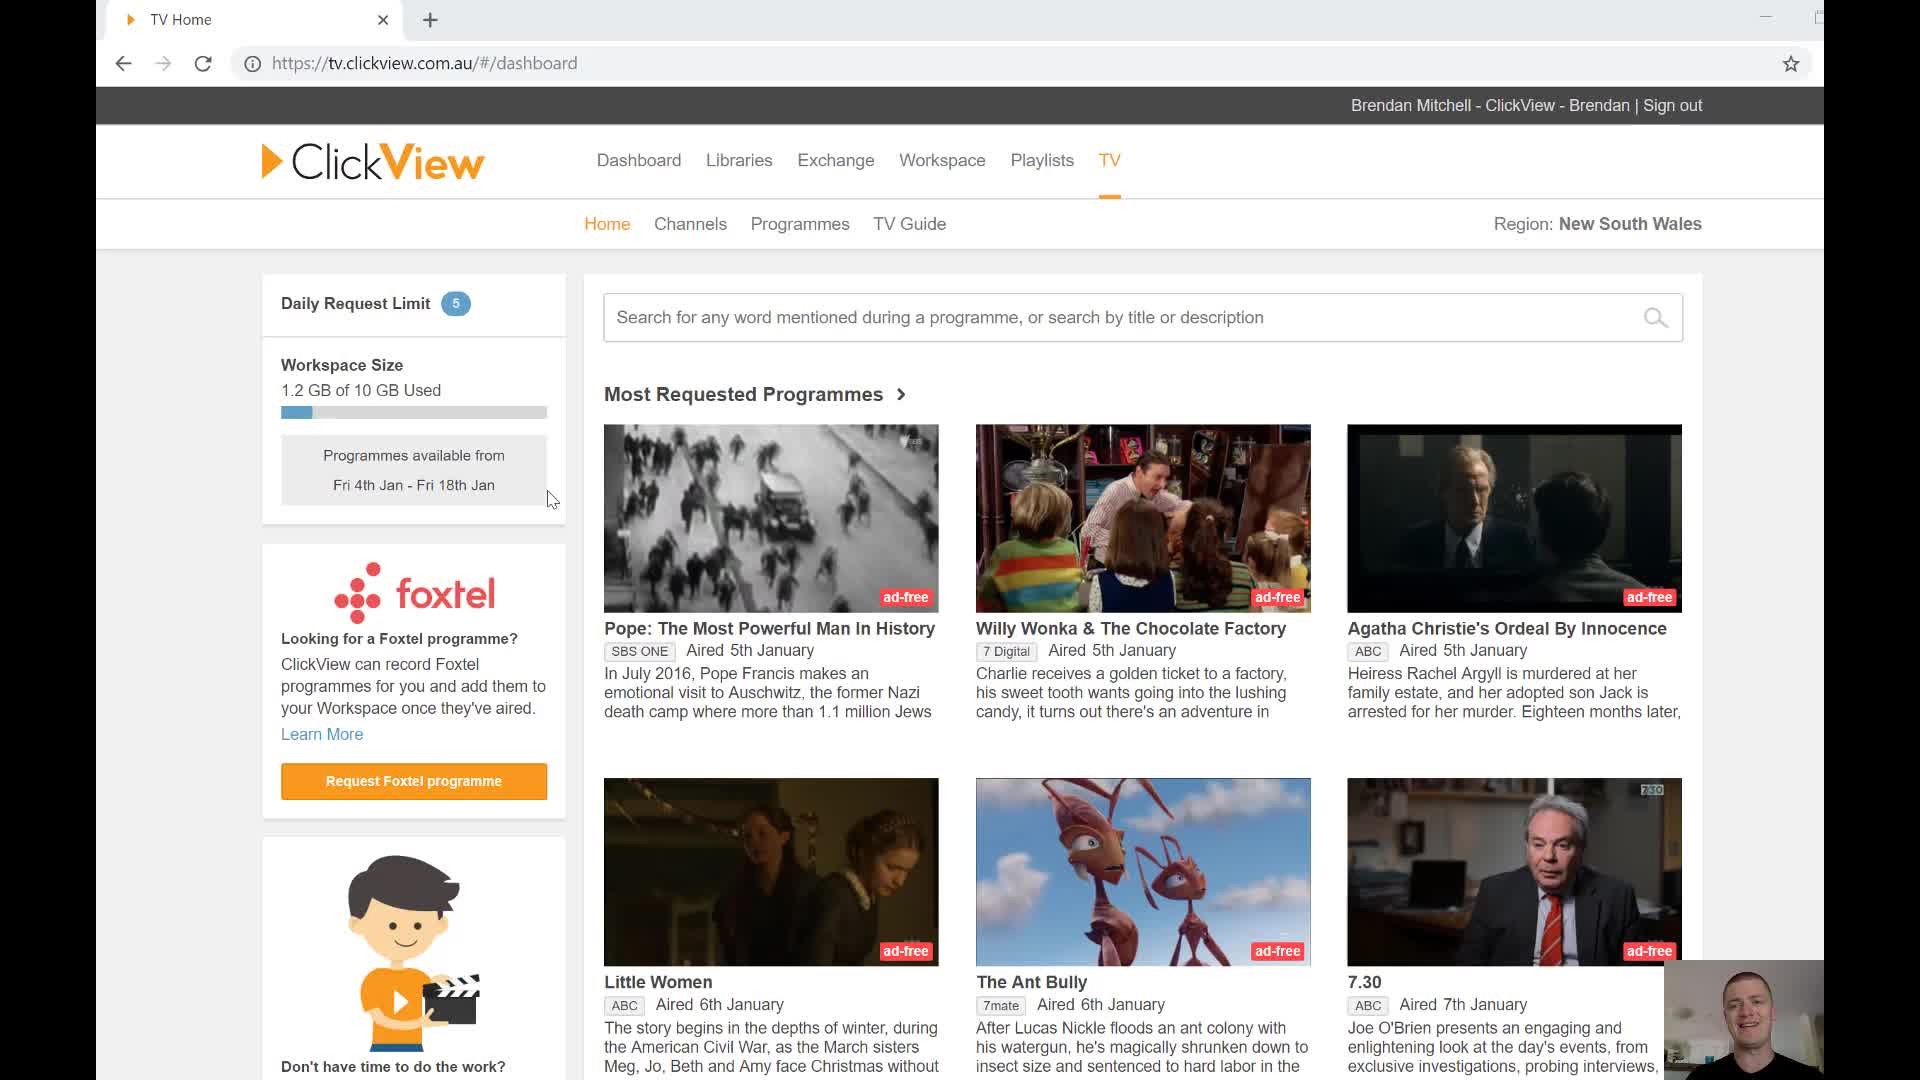Open the Willy Wonka thumbnail
Viewport: 1920px width, 1080px height.
point(1143,518)
